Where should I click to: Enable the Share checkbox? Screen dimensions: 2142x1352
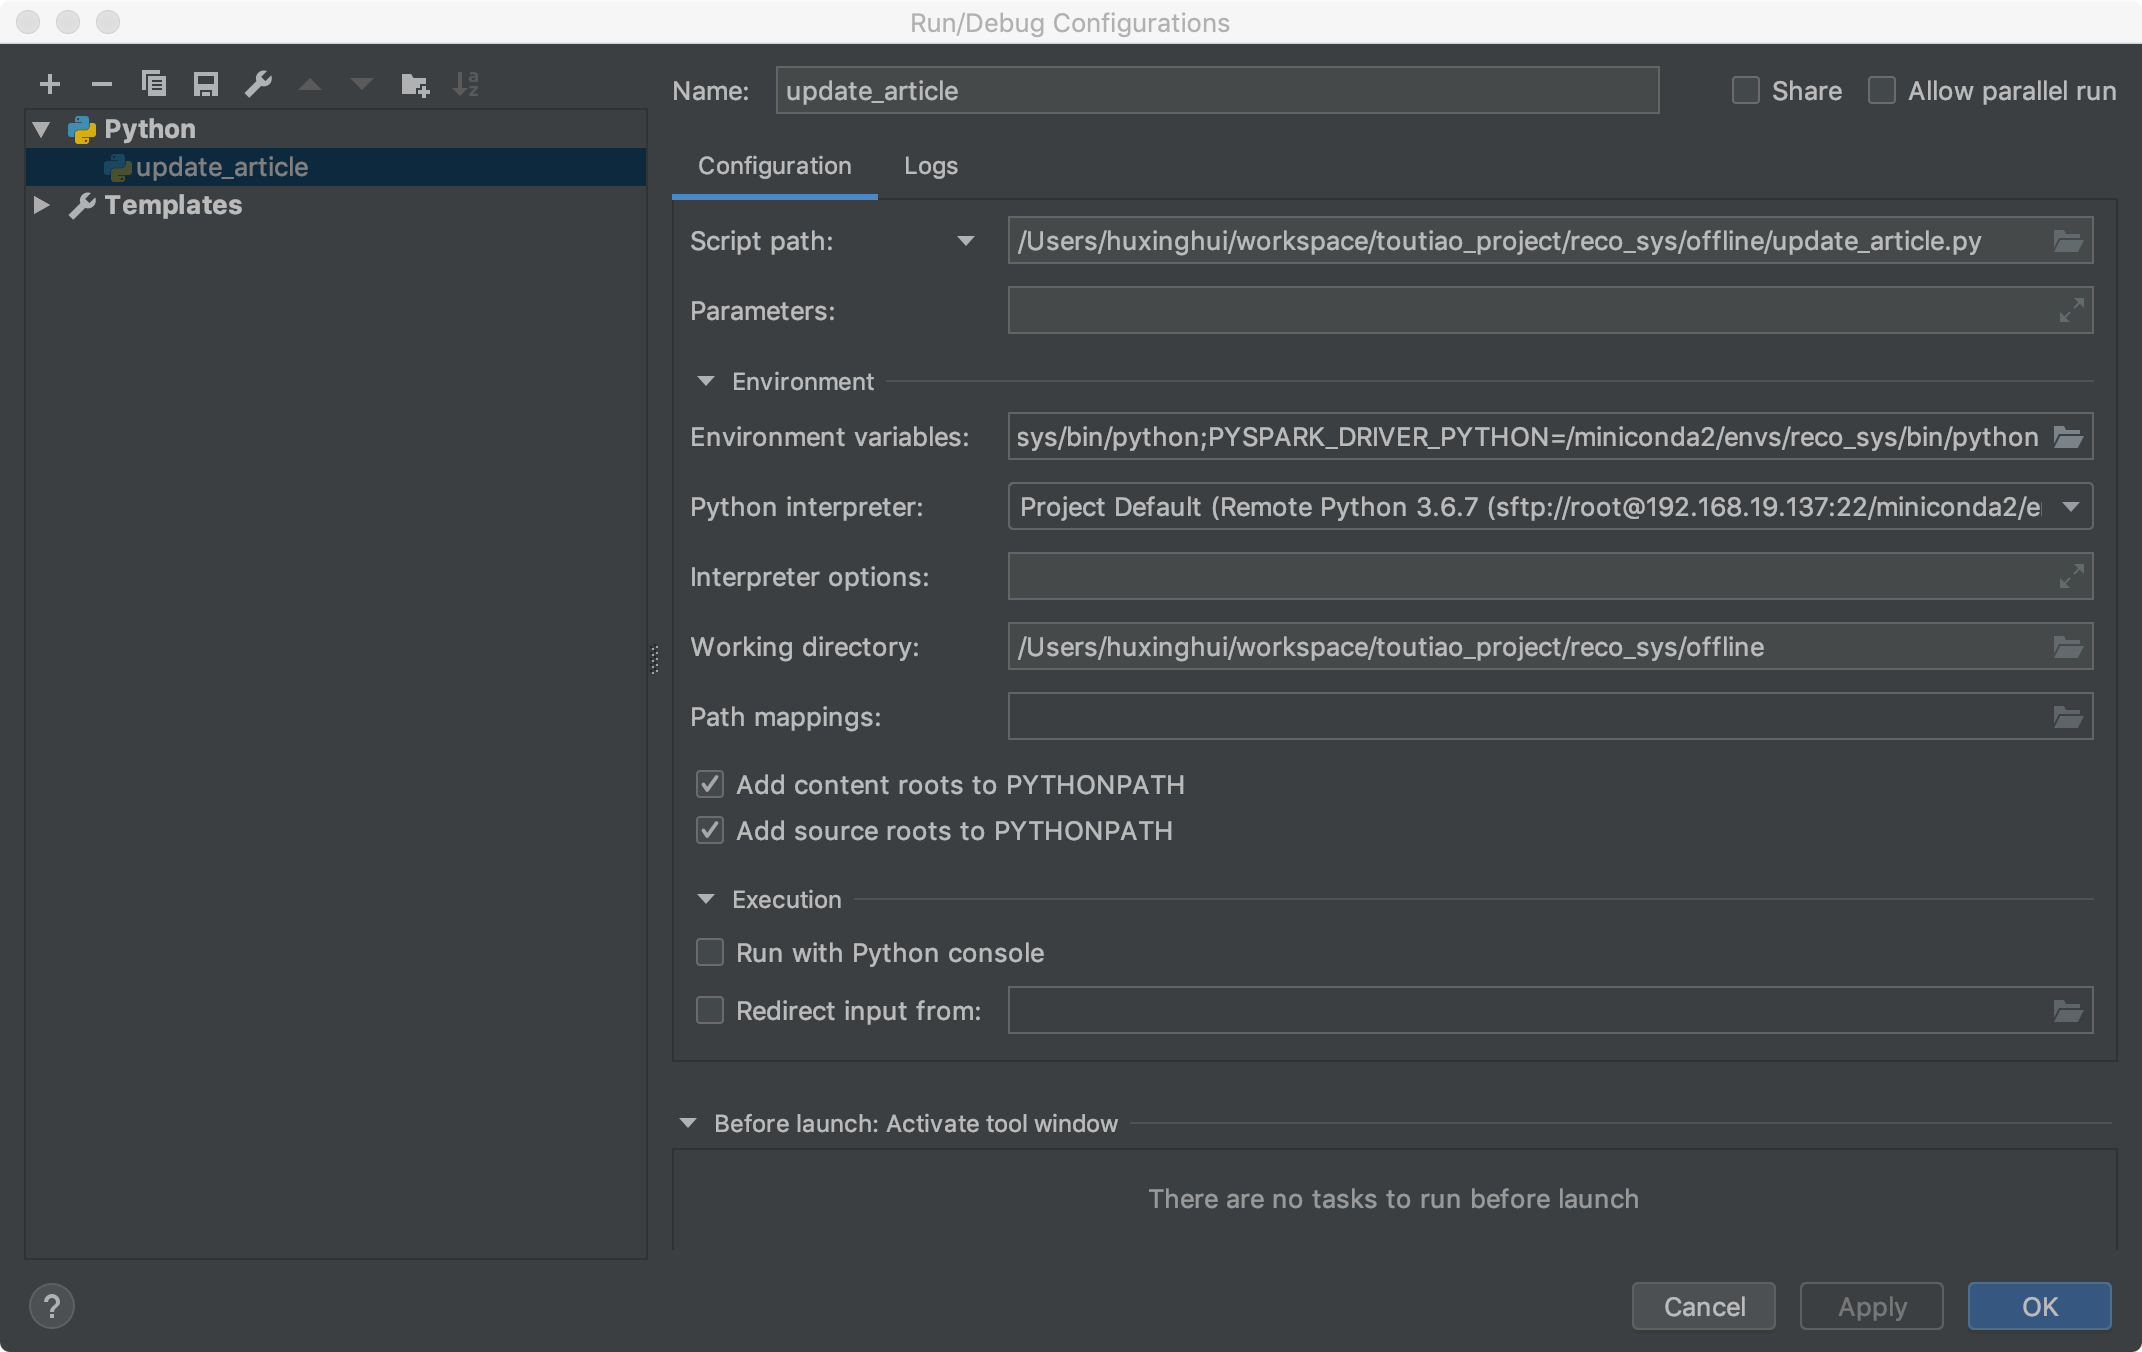point(1746,91)
